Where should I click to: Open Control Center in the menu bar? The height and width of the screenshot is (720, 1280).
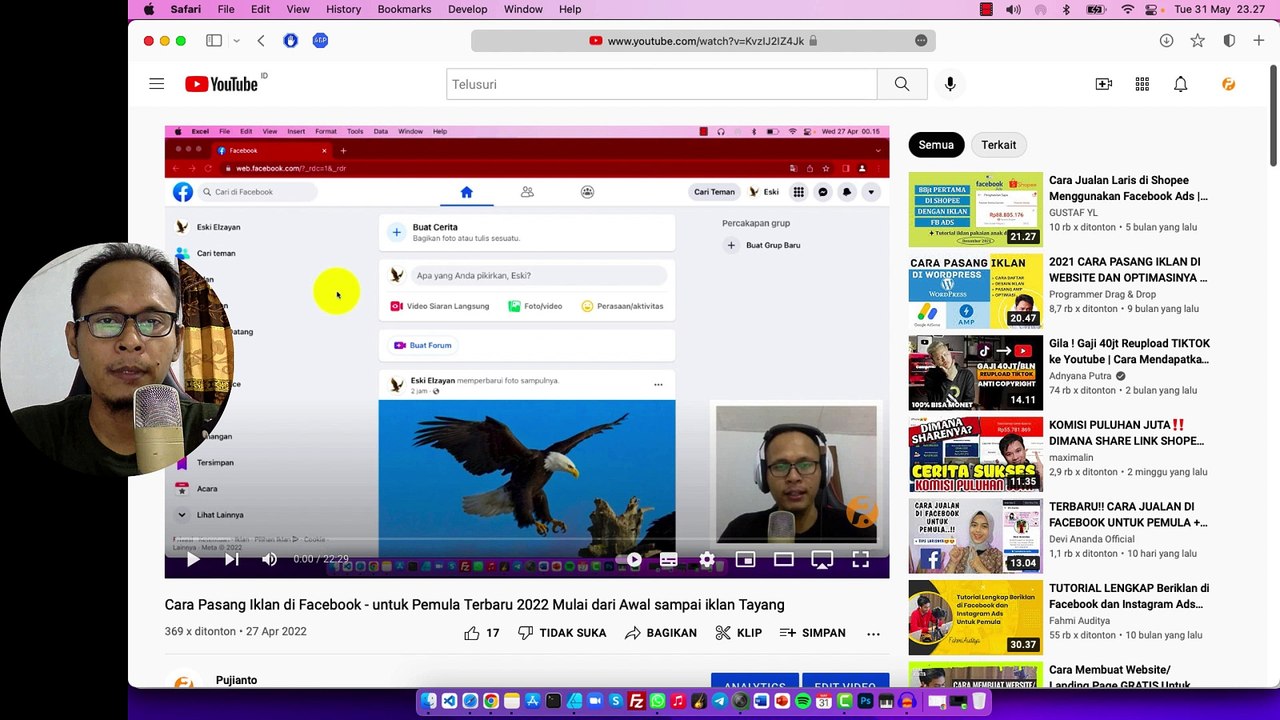pos(1152,9)
